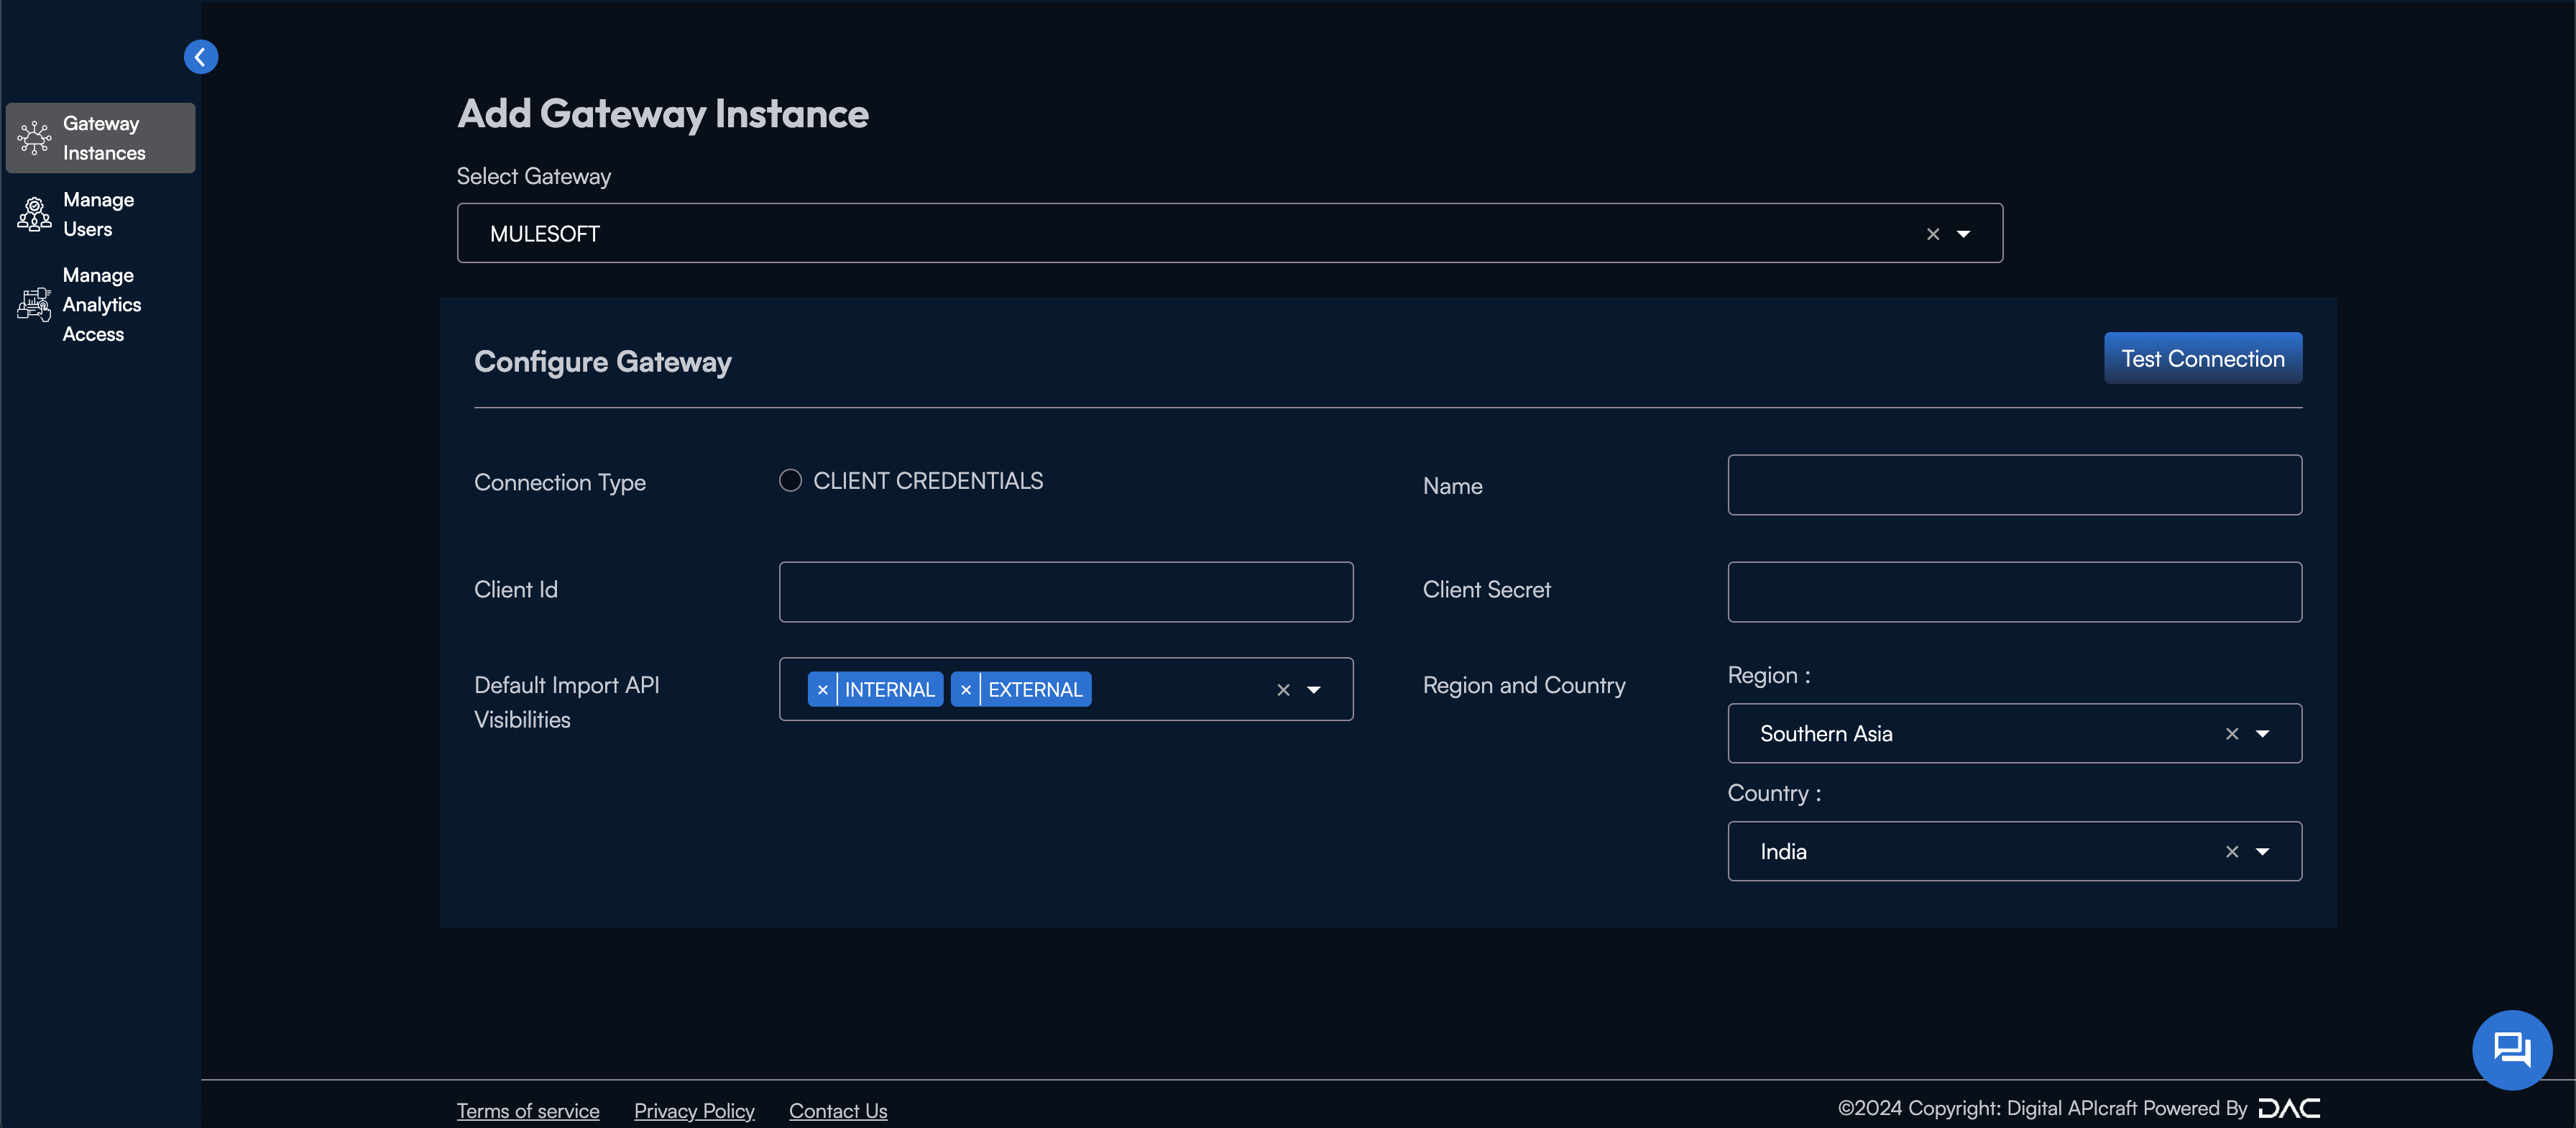Focus the Client Secret input field
Image resolution: width=2576 pixels, height=1128 pixels.
[x=2014, y=592]
